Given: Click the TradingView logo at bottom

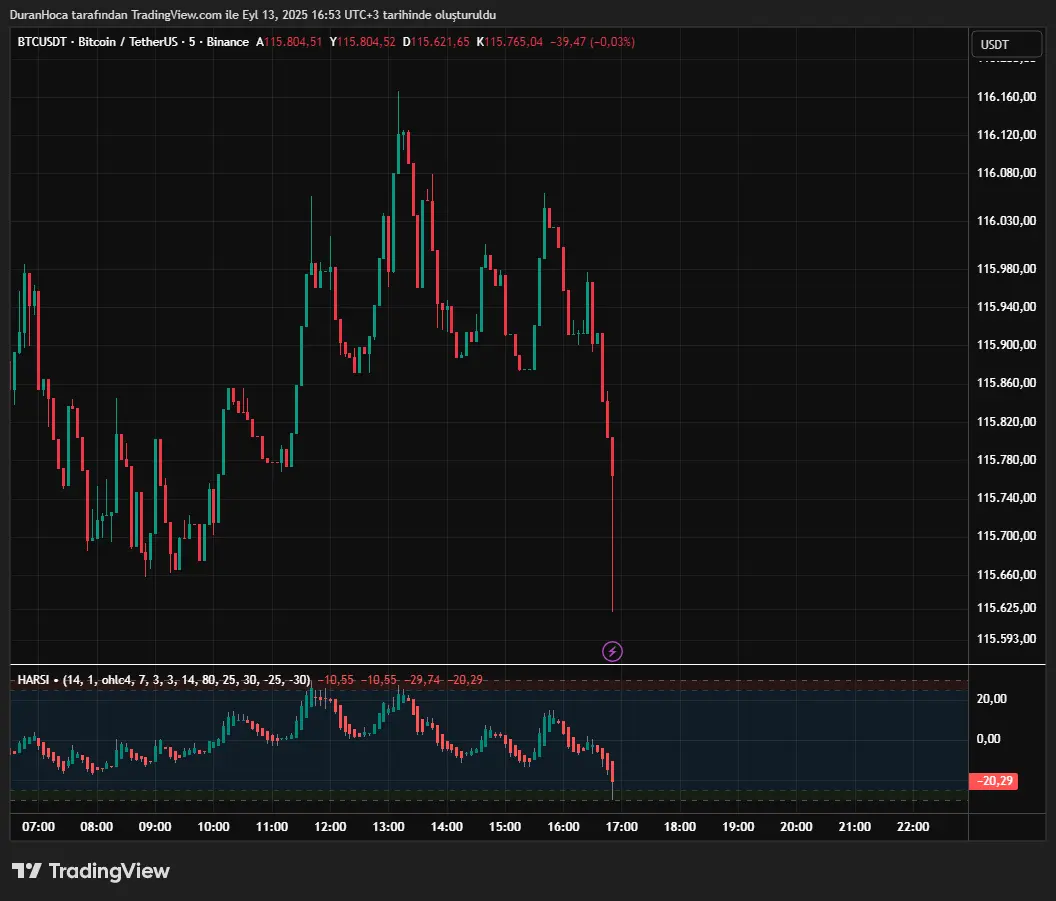Looking at the screenshot, I should click(x=90, y=871).
